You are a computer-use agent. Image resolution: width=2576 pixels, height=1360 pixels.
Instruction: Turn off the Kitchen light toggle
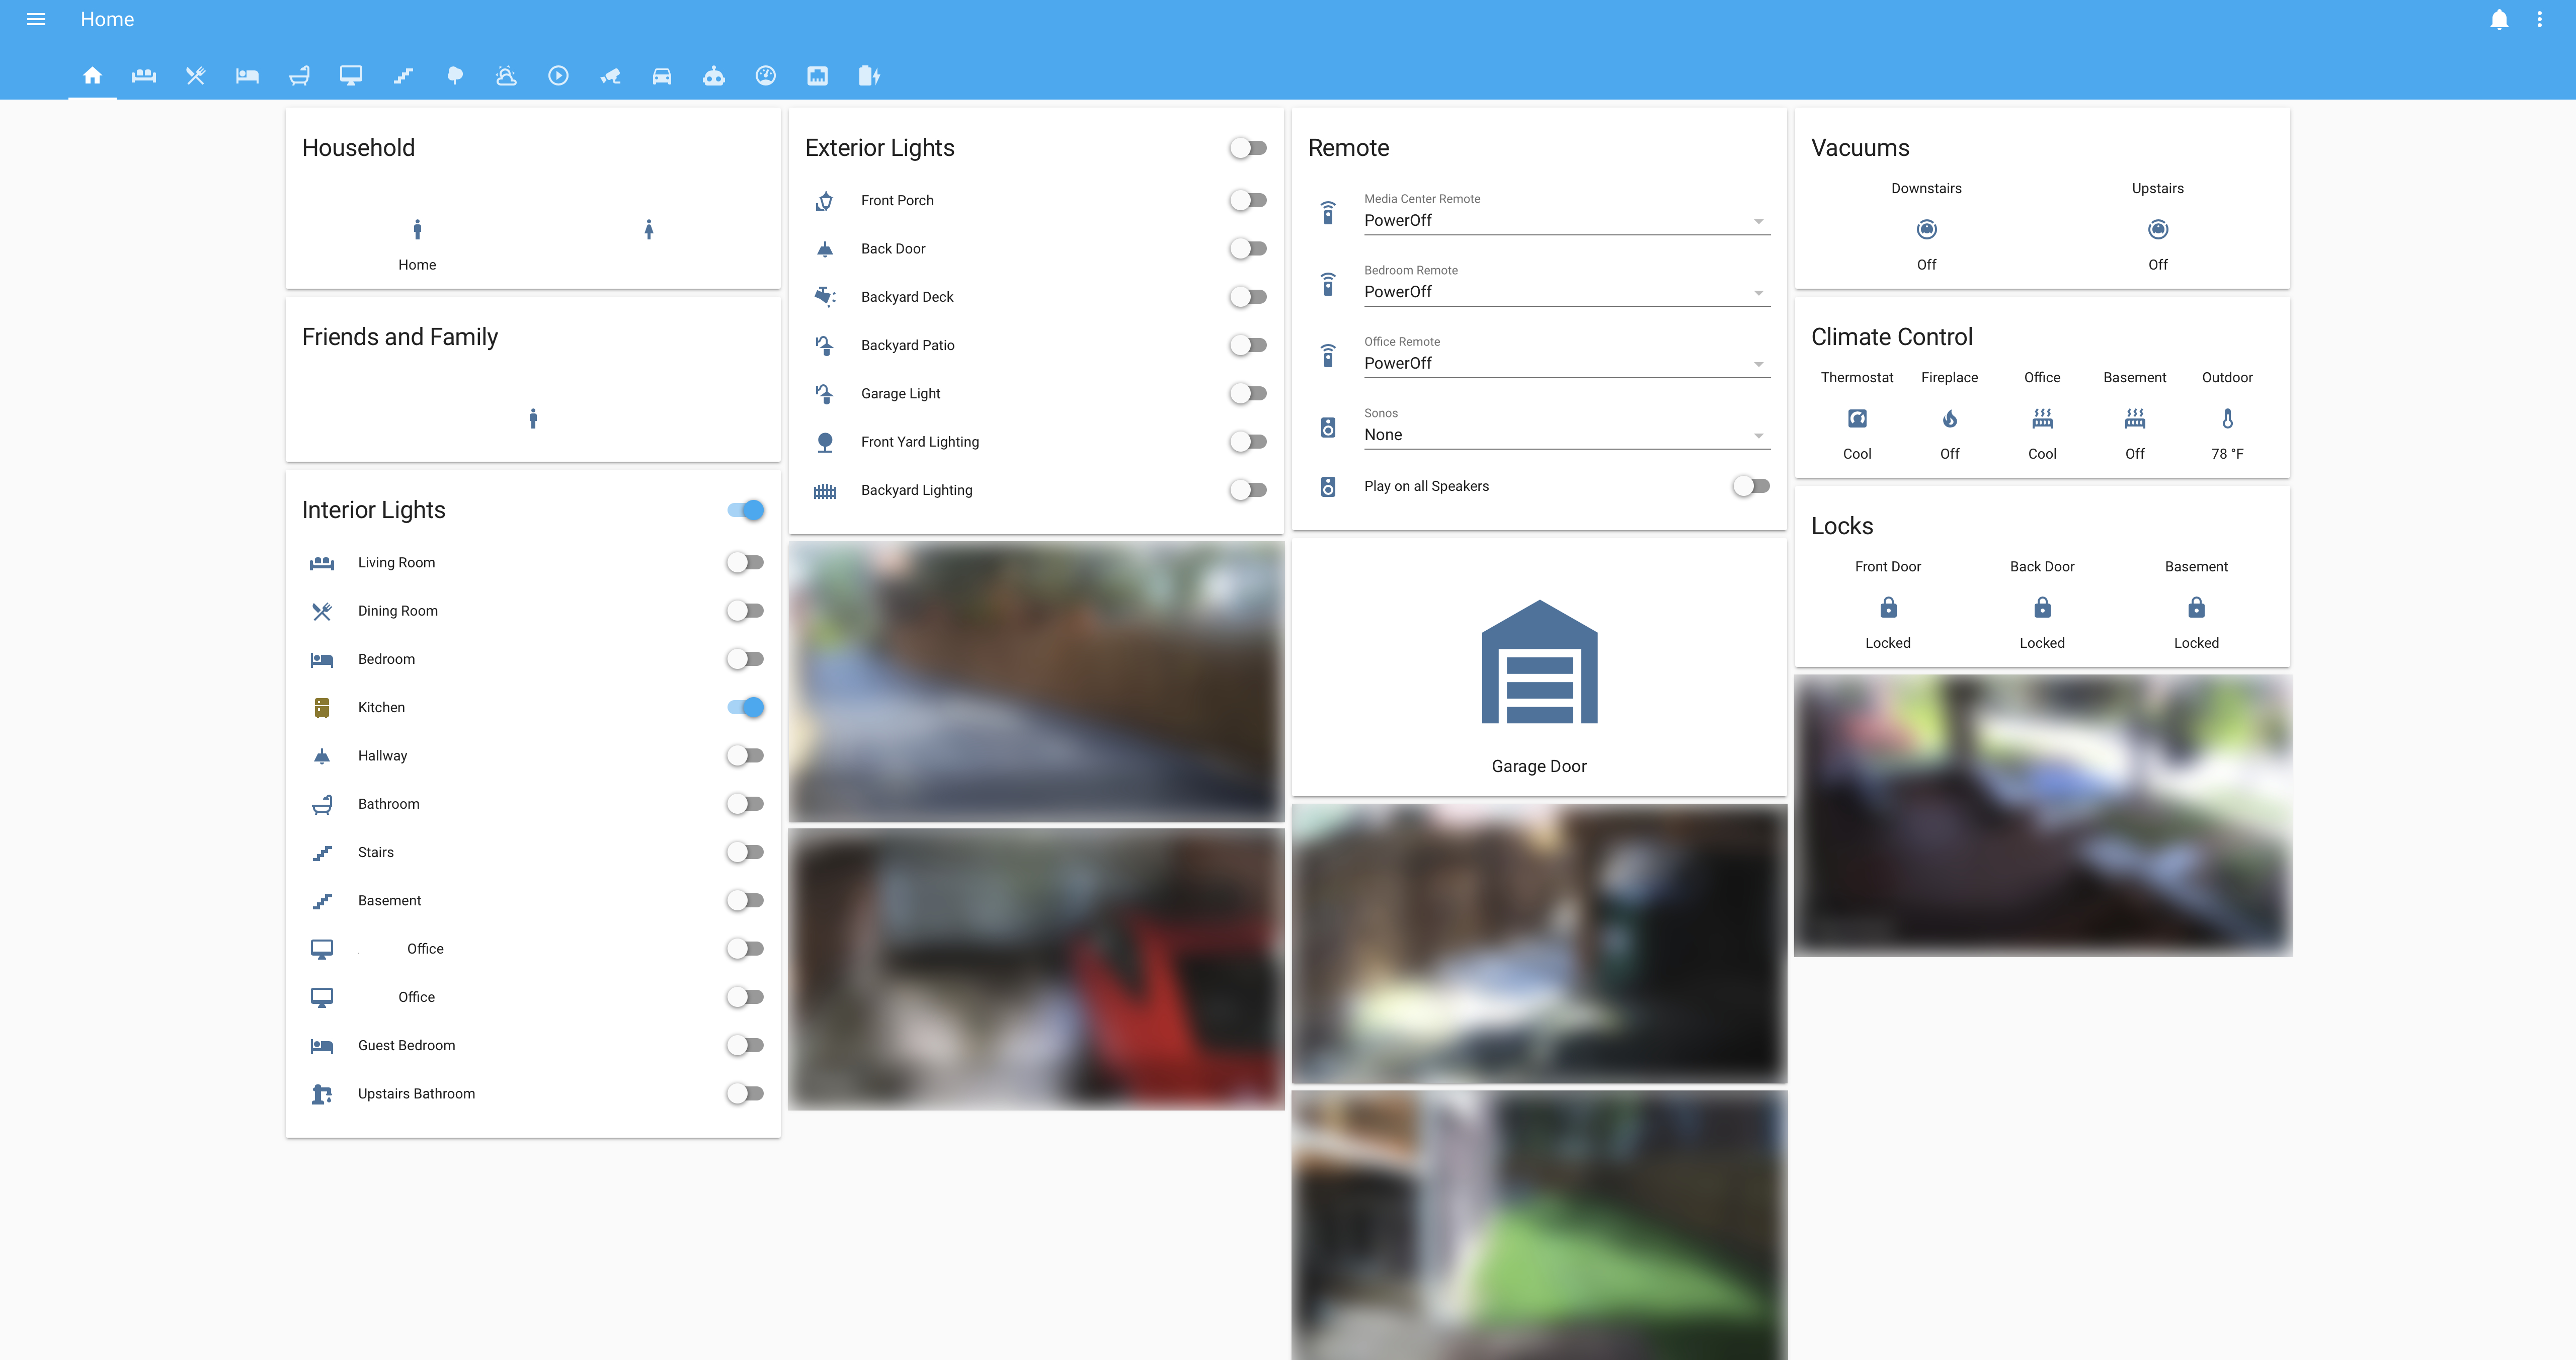(x=746, y=707)
